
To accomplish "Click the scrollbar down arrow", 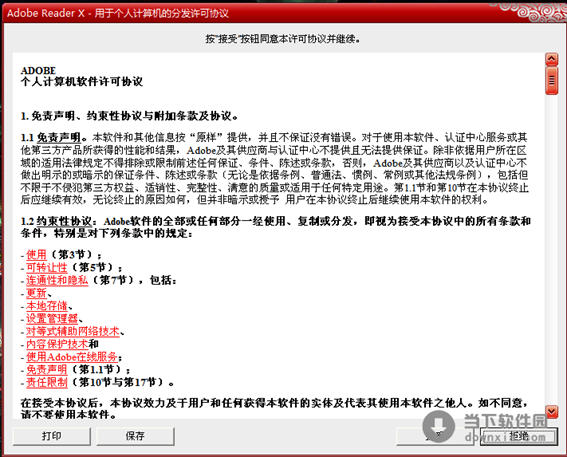I will coord(551,411).
